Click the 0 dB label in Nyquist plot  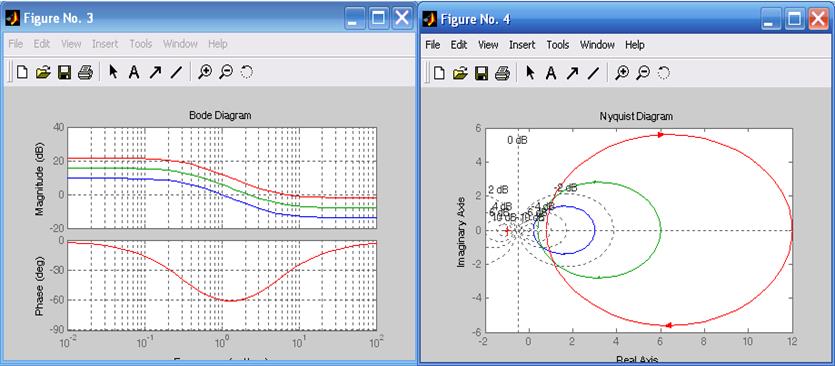[x=517, y=140]
